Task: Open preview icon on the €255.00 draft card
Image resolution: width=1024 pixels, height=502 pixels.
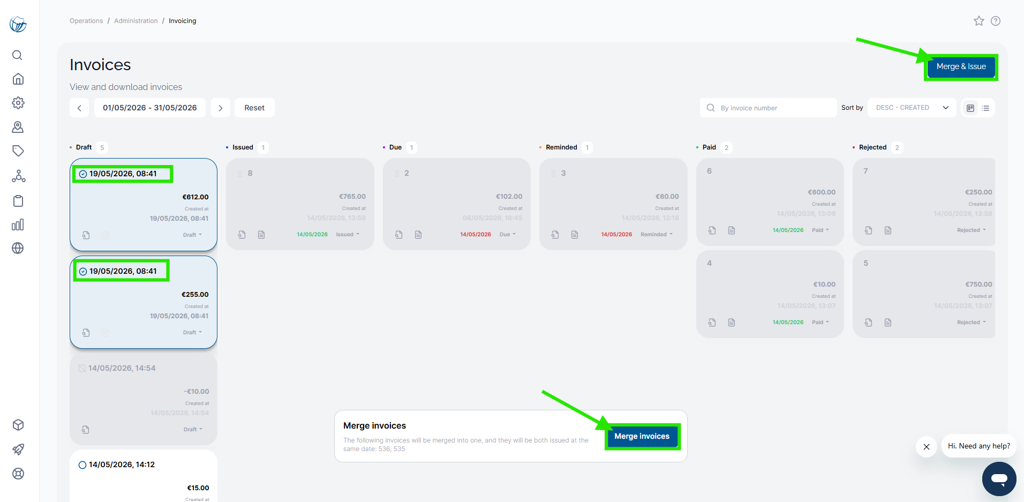Action: (x=86, y=332)
